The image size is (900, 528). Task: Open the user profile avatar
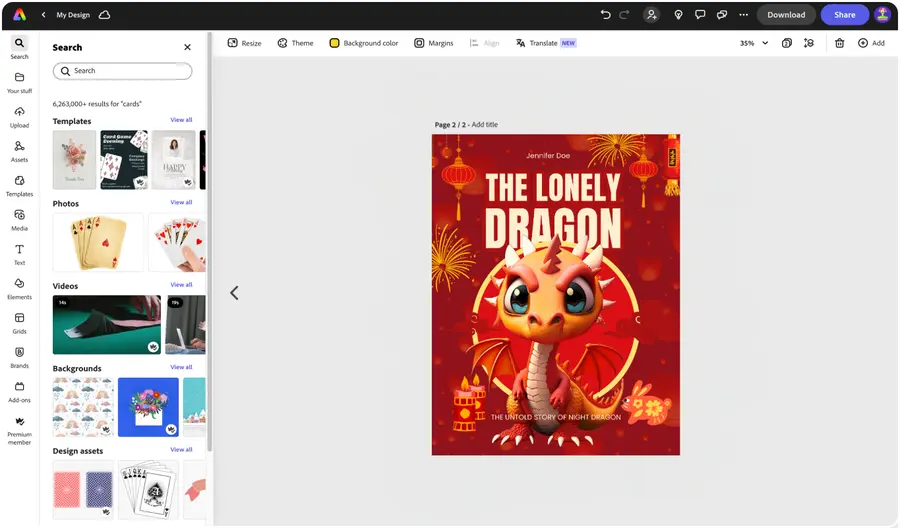882,15
